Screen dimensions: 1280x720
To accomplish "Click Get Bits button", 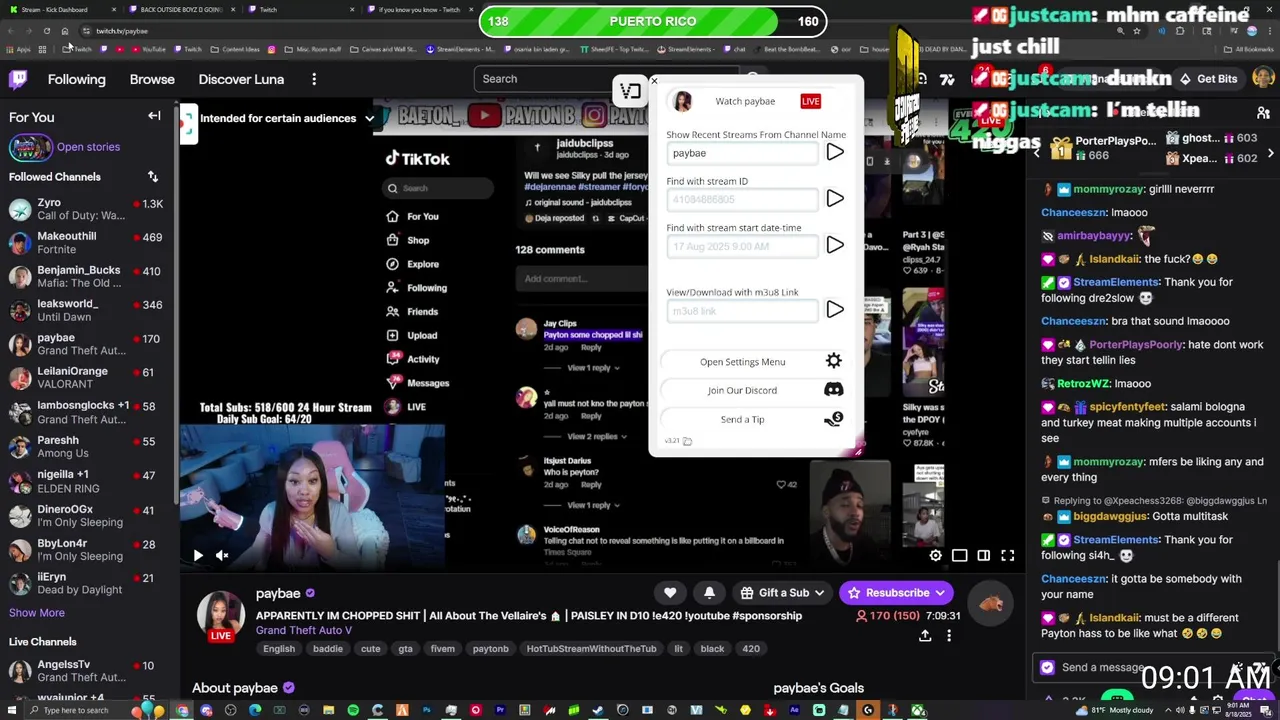I will pos(1208,79).
